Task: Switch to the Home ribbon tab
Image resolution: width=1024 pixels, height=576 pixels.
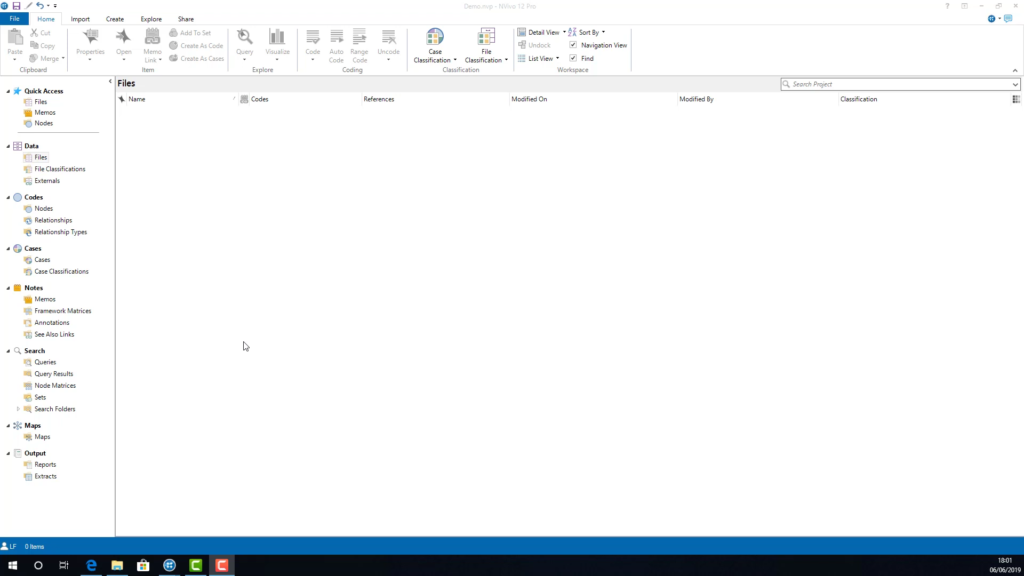Action: point(46,19)
